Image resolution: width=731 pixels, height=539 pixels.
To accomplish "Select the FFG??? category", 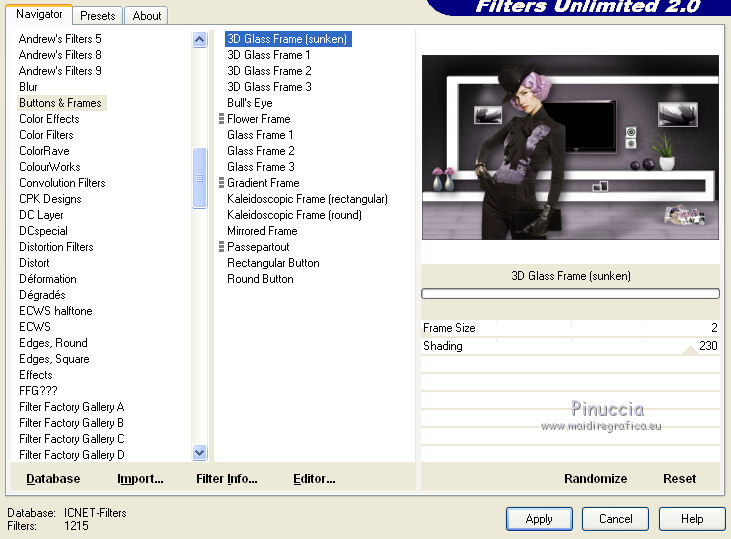I will pyautogui.click(x=38, y=391).
